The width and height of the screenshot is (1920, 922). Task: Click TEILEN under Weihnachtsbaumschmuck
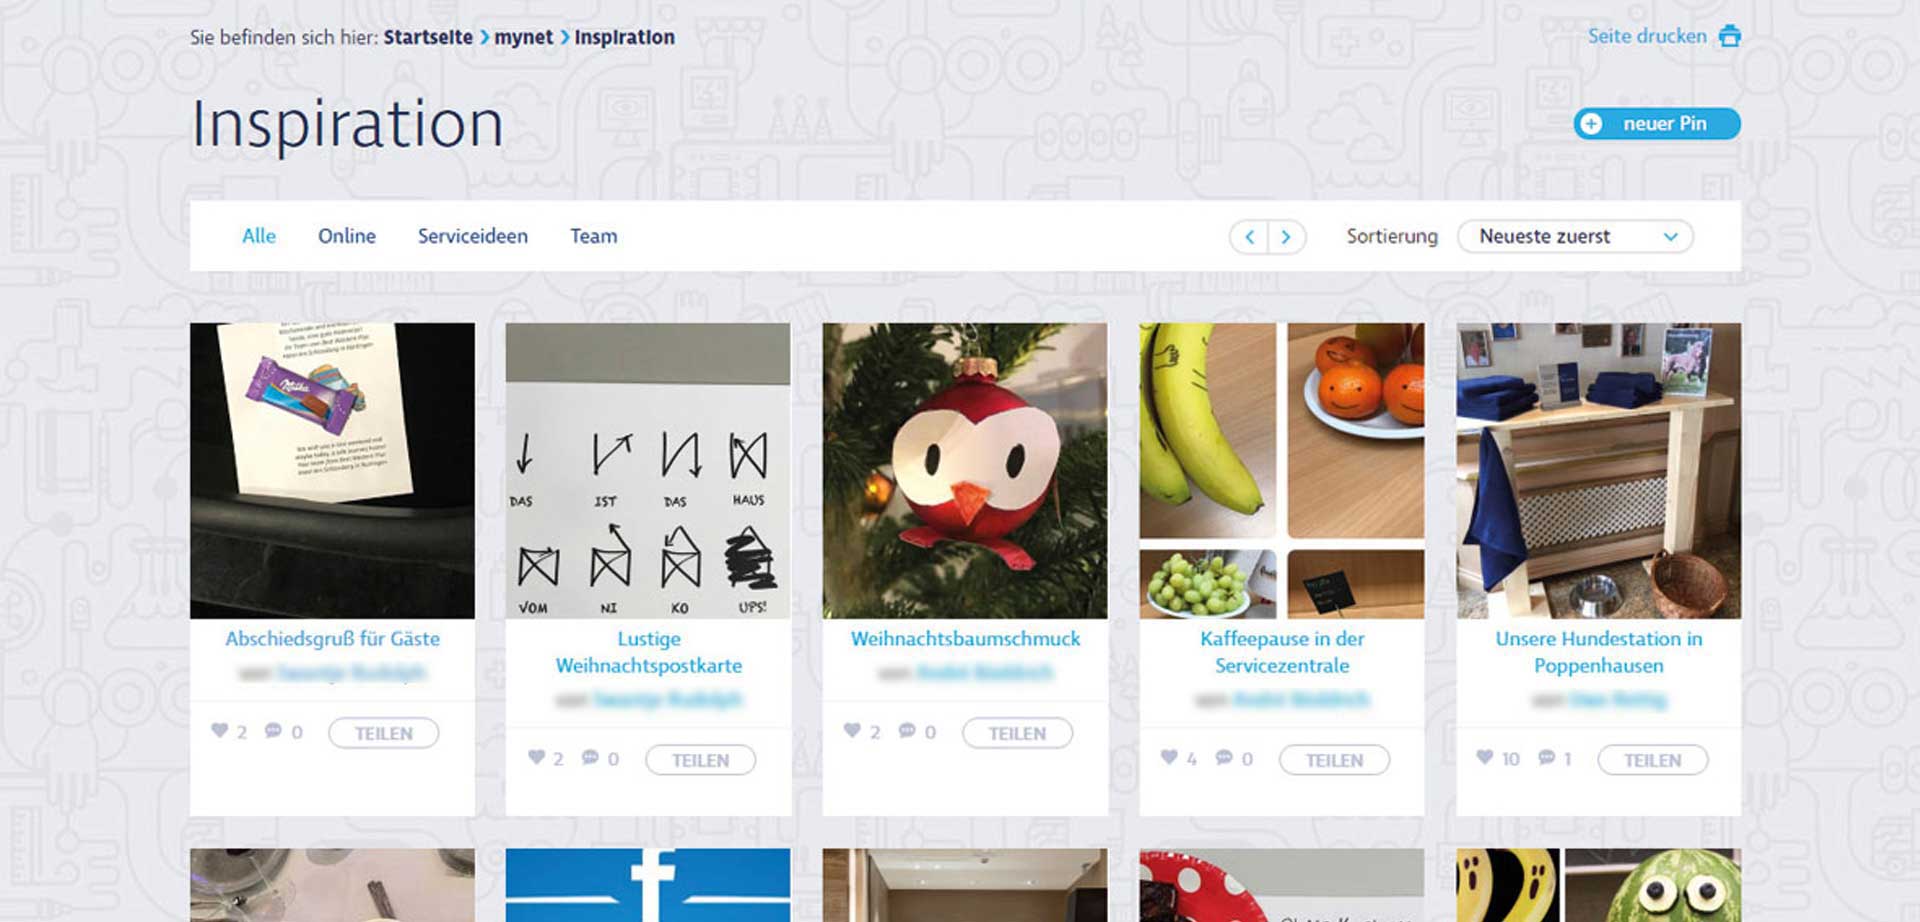[x=1017, y=733]
